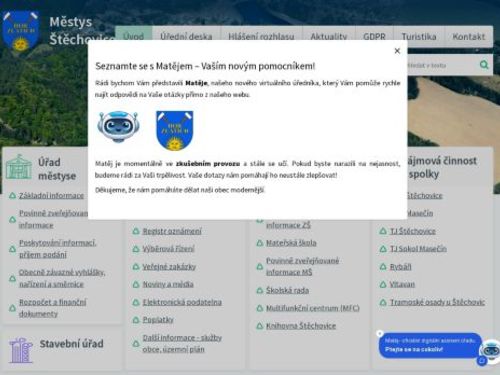Image resolution: width=500 pixels, height=375 pixels.
Task: Click the Městys Štěchovice coat of arms logo
Action: [x=21, y=31]
